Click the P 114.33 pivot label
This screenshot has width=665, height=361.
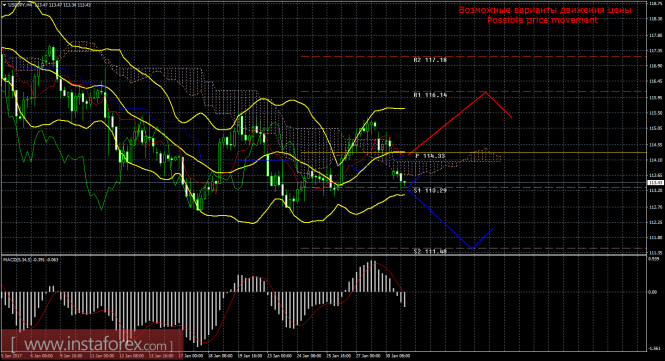430,156
